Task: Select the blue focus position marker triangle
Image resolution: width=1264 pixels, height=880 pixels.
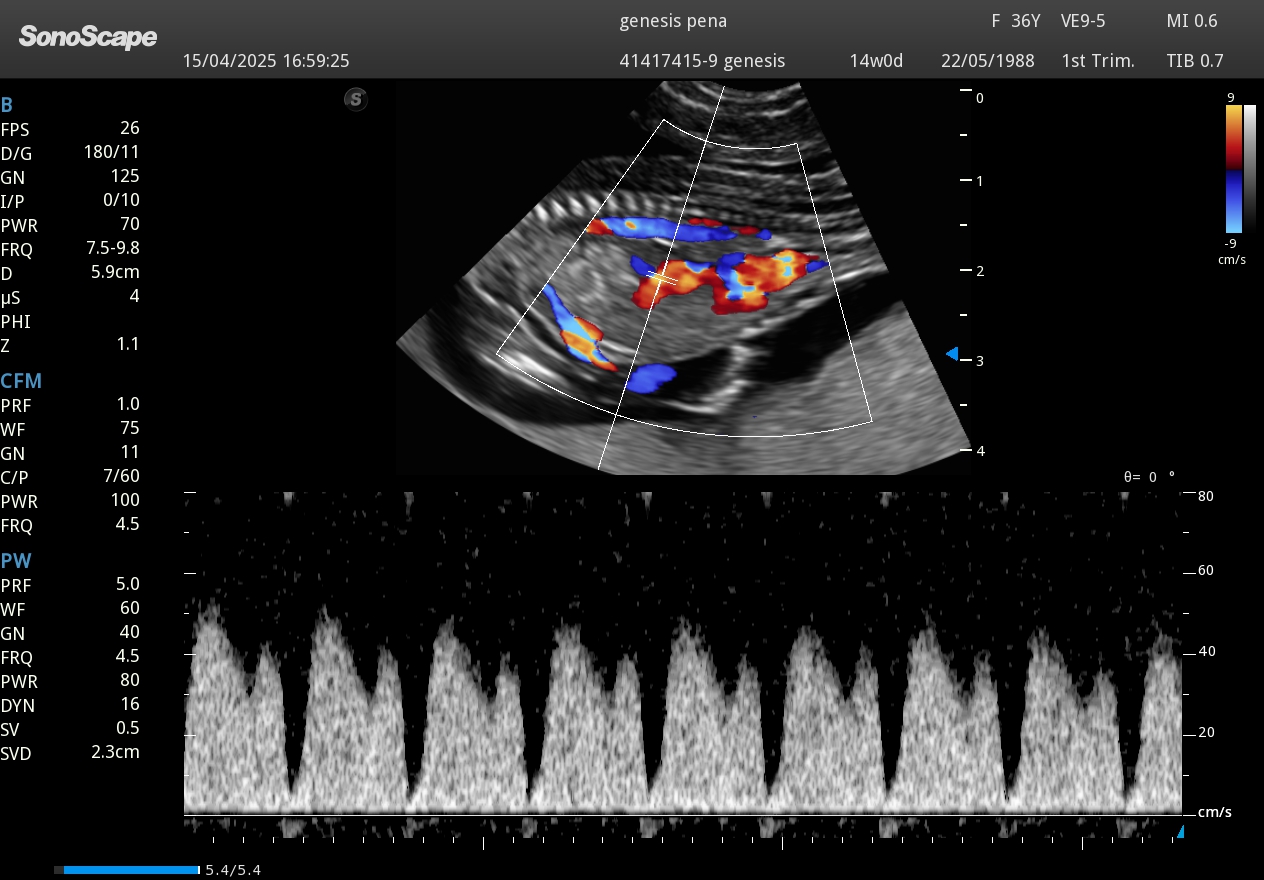Action: point(953,353)
